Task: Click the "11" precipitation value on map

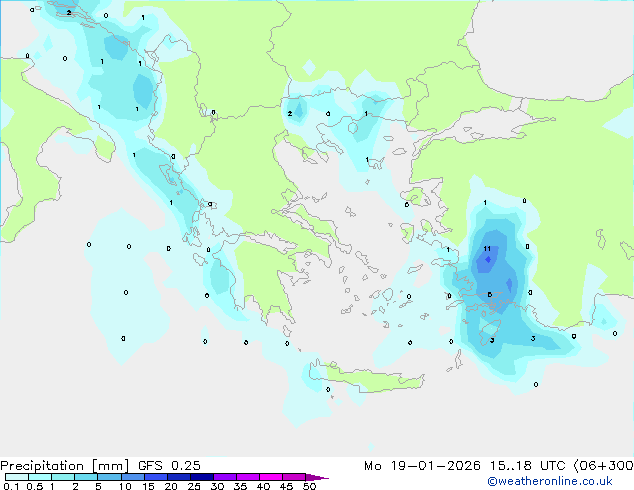Action: (x=487, y=249)
